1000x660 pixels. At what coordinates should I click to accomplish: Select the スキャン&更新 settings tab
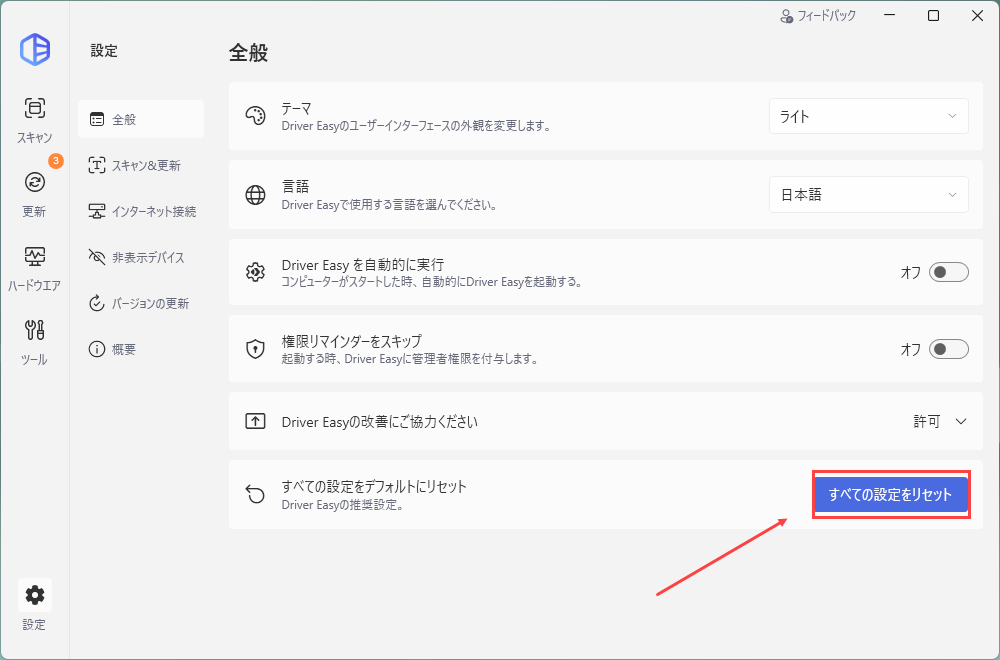click(141, 165)
